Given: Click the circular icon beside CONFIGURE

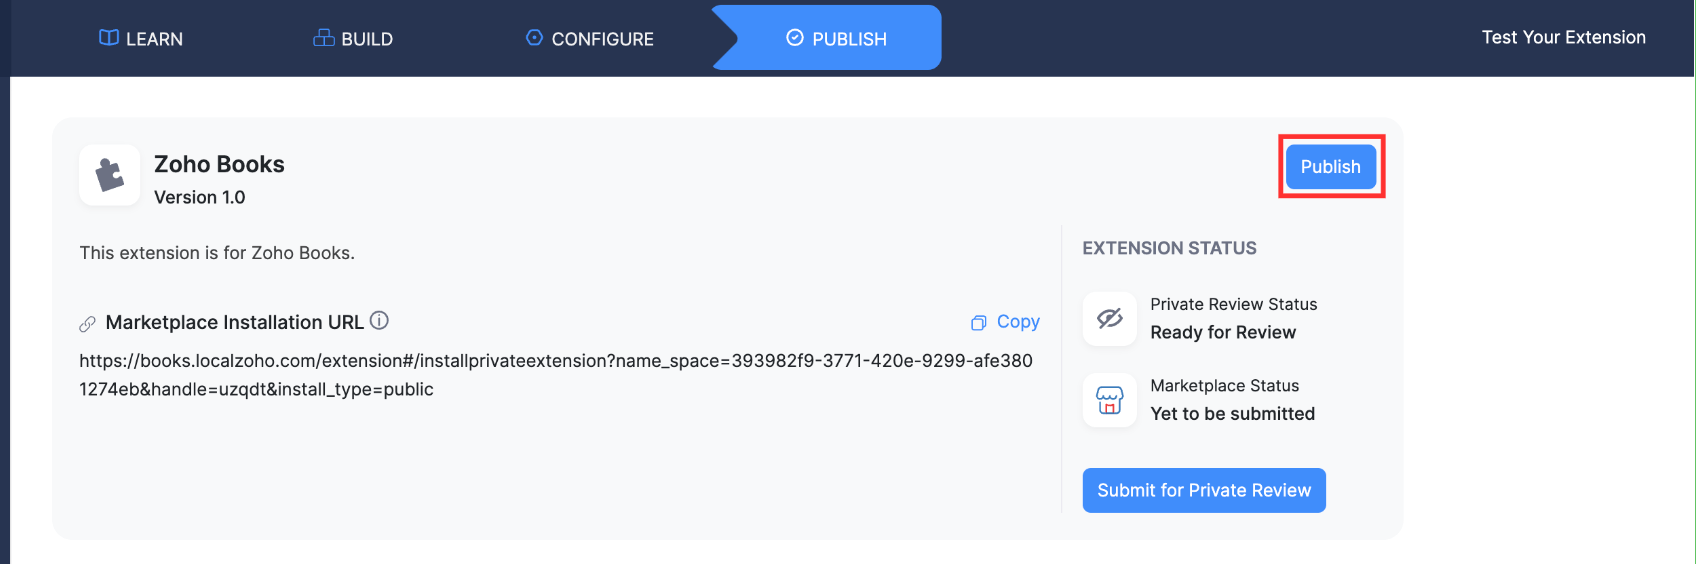Looking at the screenshot, I should (x=534, y=38).
